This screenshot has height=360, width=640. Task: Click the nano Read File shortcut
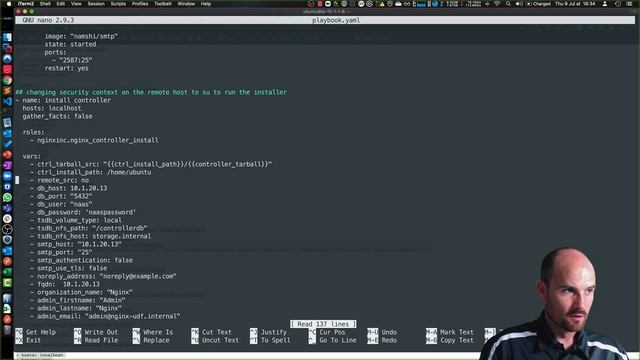tap(96, 340)
